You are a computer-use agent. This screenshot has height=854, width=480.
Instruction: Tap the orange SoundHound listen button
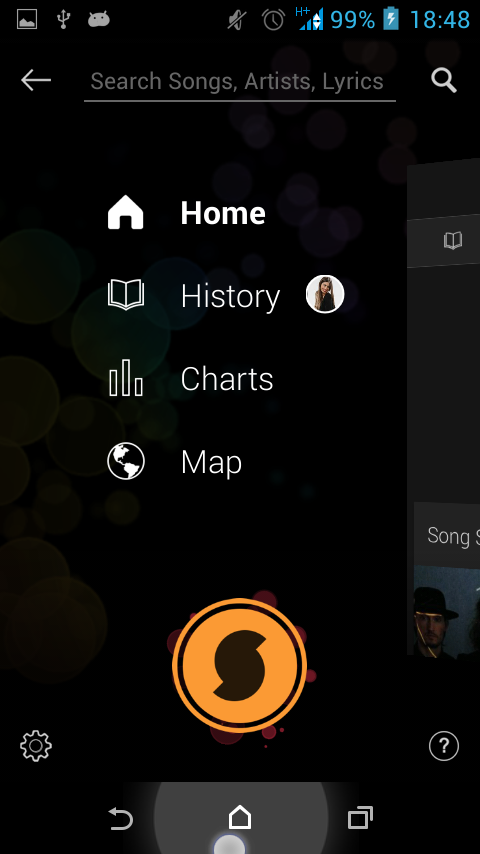pos(239,665)
